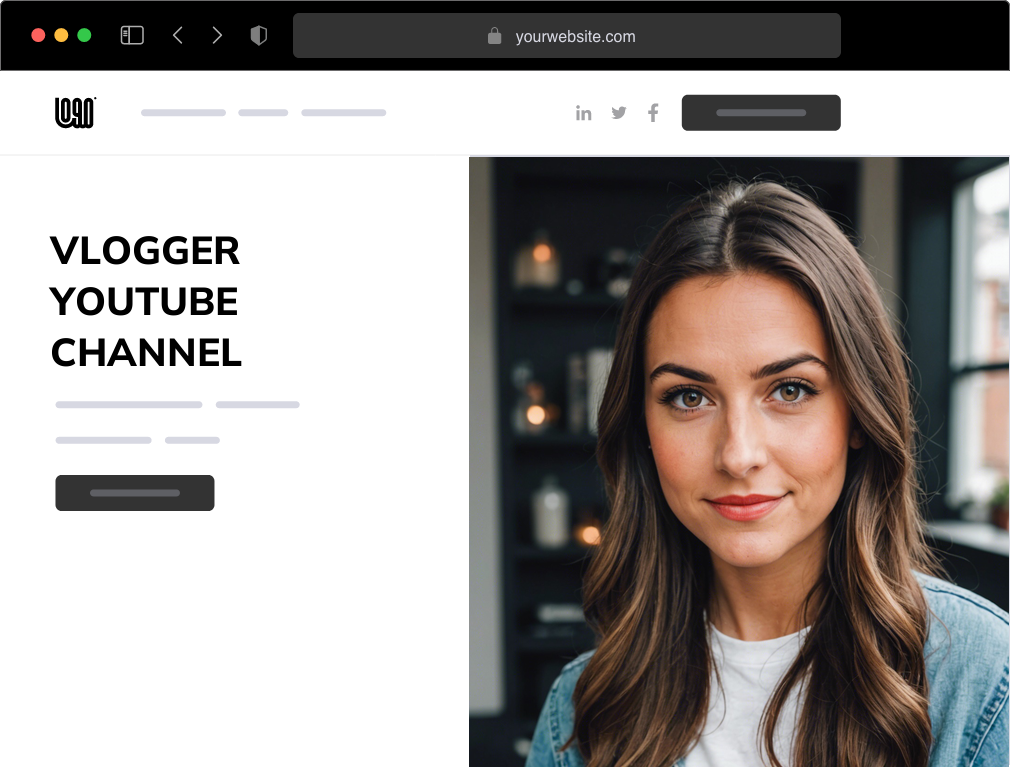
Task: Click the LinkedIn social icon
Action: click(x=584, y=112)
